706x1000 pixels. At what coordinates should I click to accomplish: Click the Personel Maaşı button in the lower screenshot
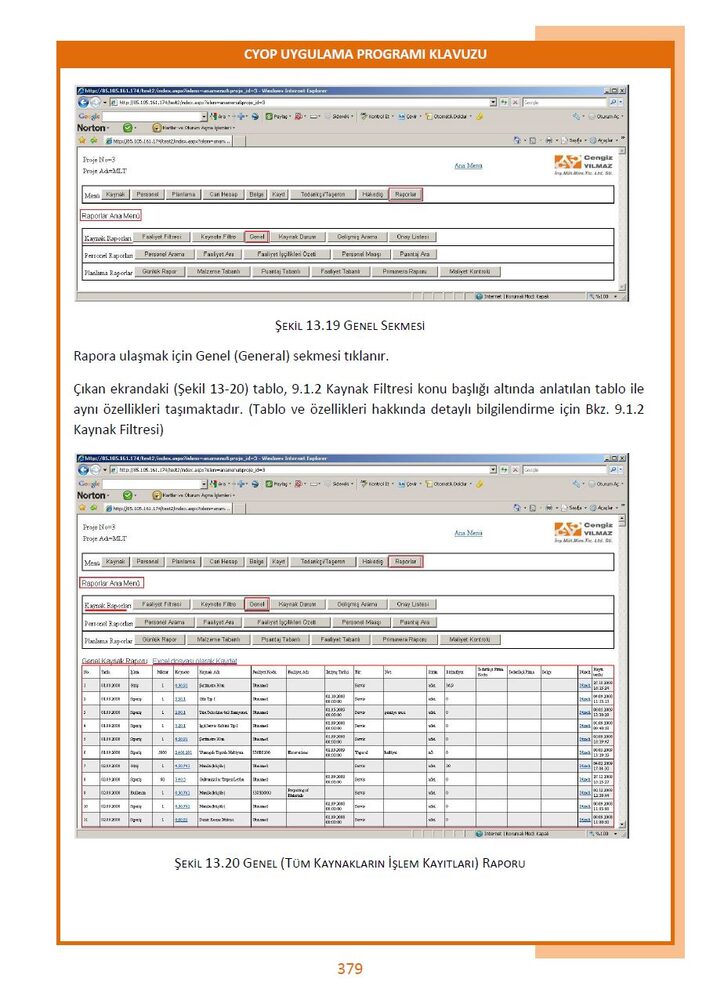pyautogui.click(x=362, y=621)
